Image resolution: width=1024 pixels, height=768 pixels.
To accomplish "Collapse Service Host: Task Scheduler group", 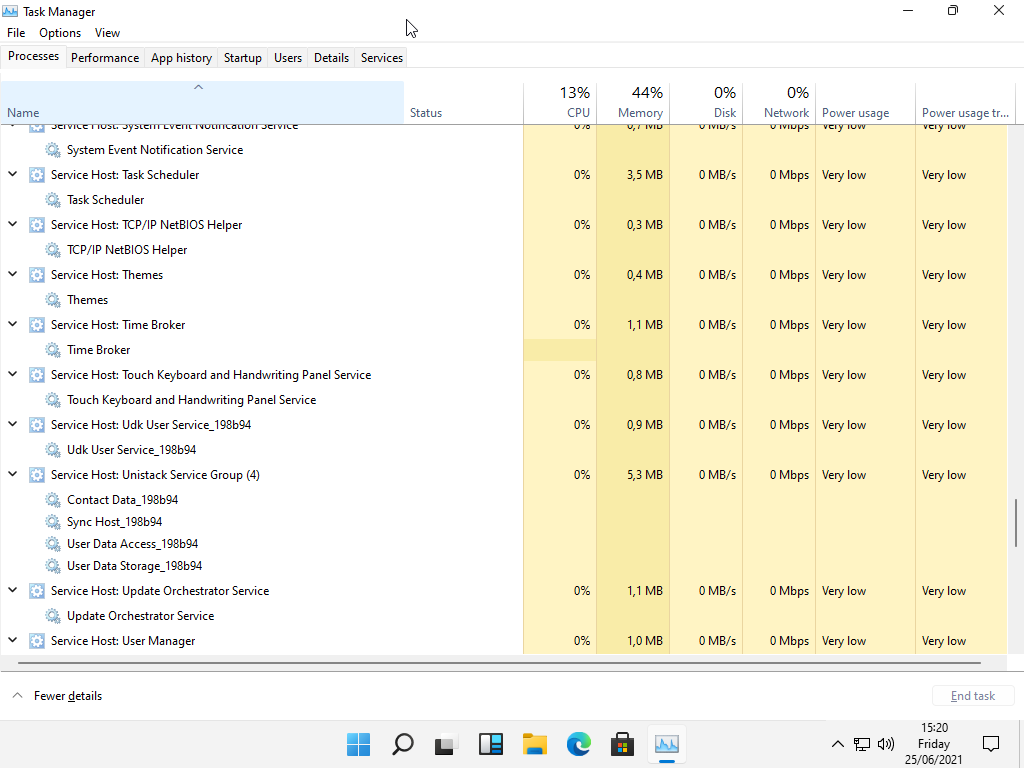I will 13,174.
